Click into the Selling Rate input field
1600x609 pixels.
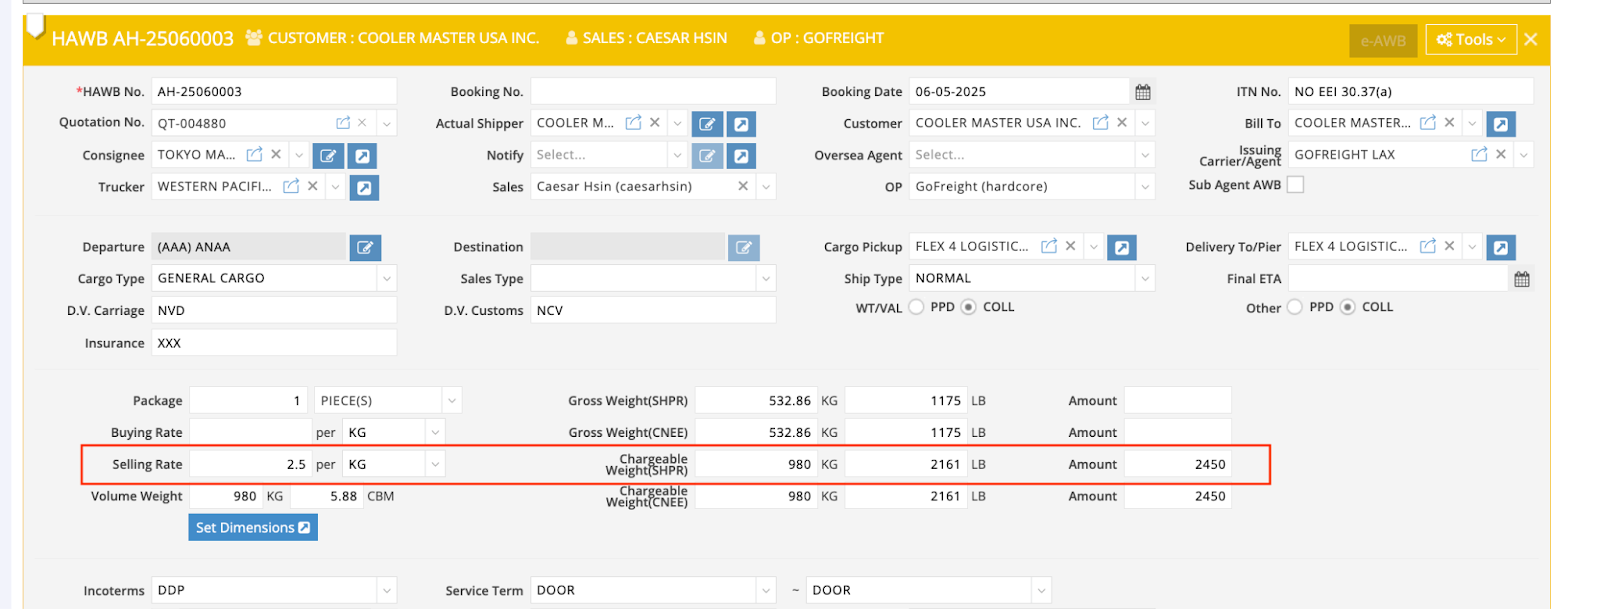[x=250, y=465]
